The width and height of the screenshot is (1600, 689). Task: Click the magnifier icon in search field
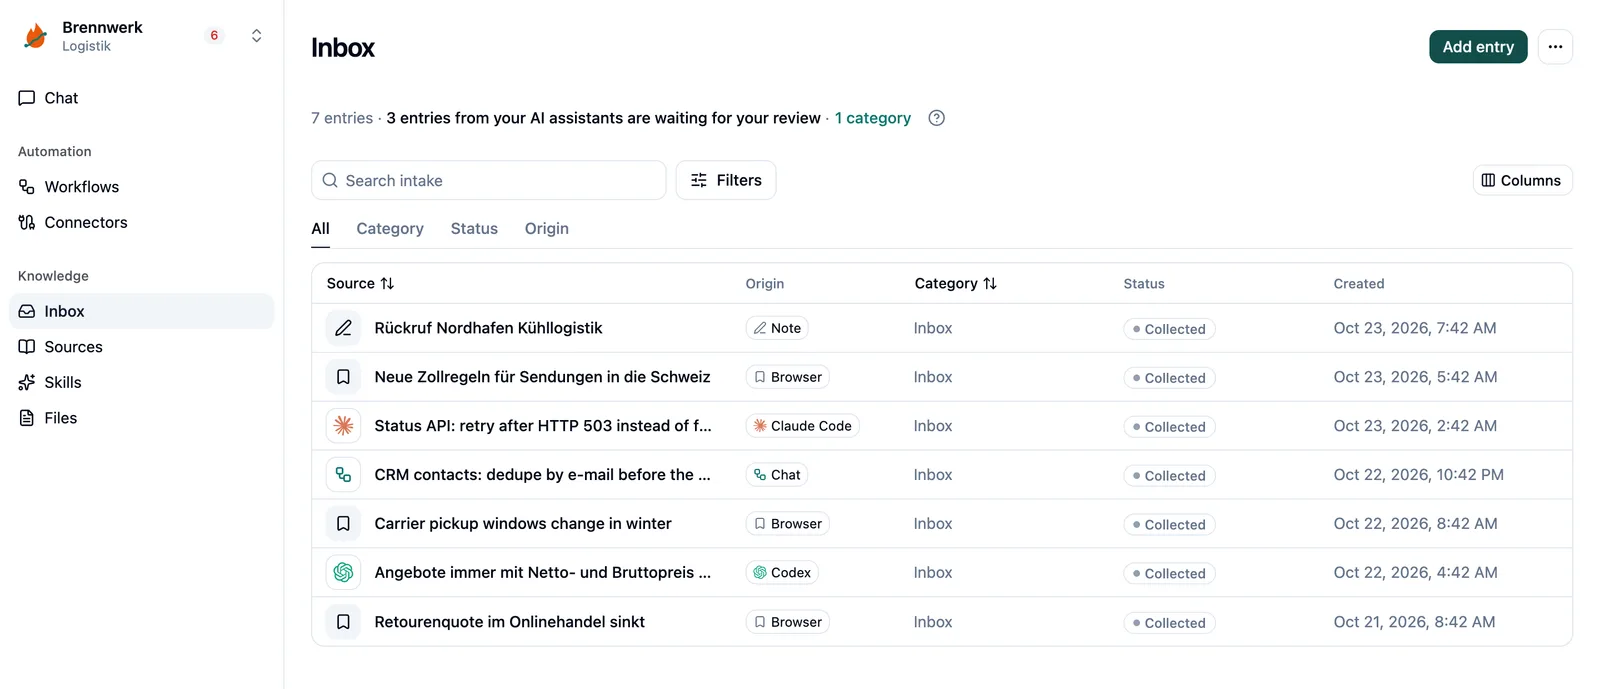330,180
